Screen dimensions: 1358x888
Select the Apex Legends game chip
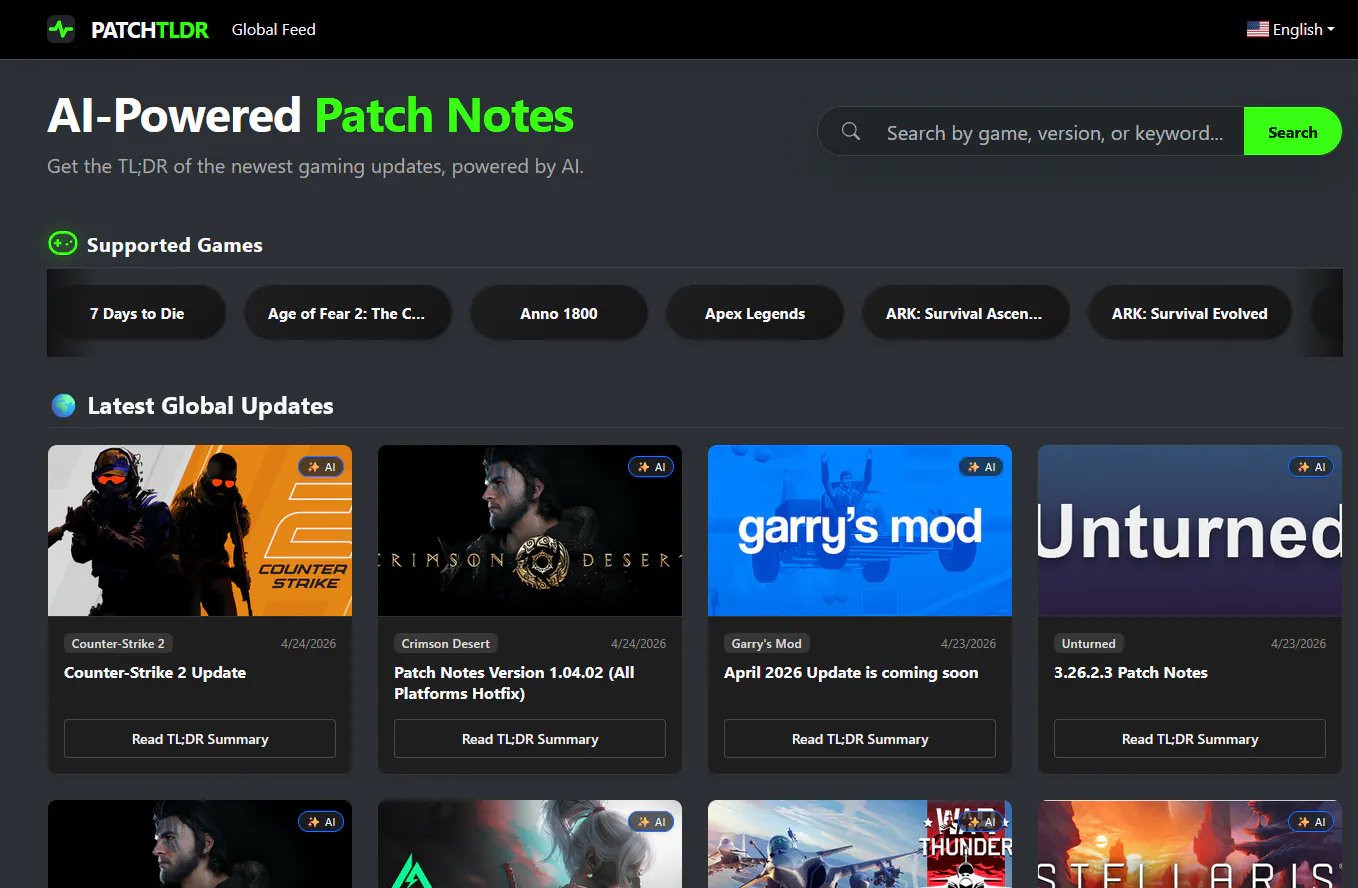coord(755,313)
